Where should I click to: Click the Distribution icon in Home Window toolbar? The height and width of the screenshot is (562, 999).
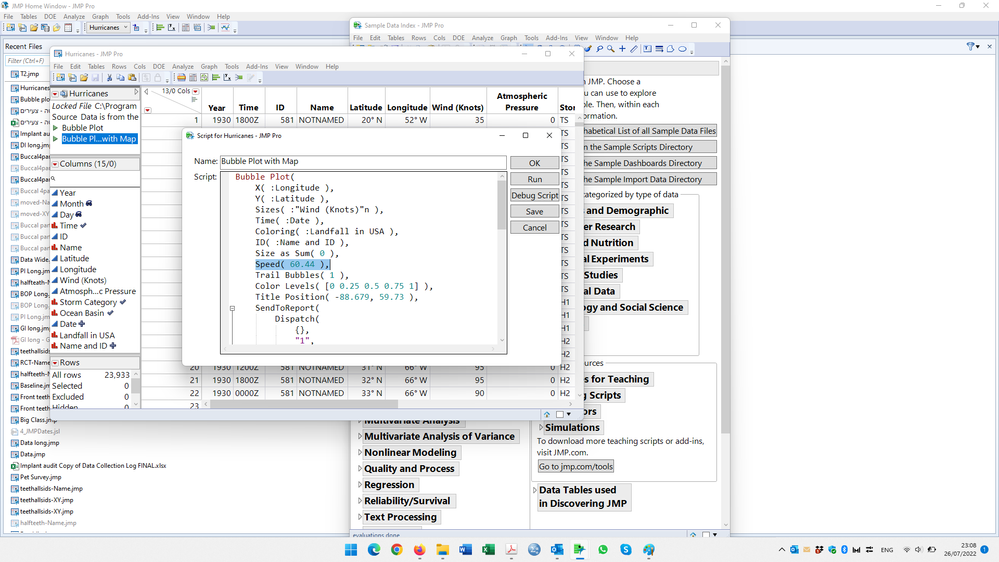coord(161,28)
